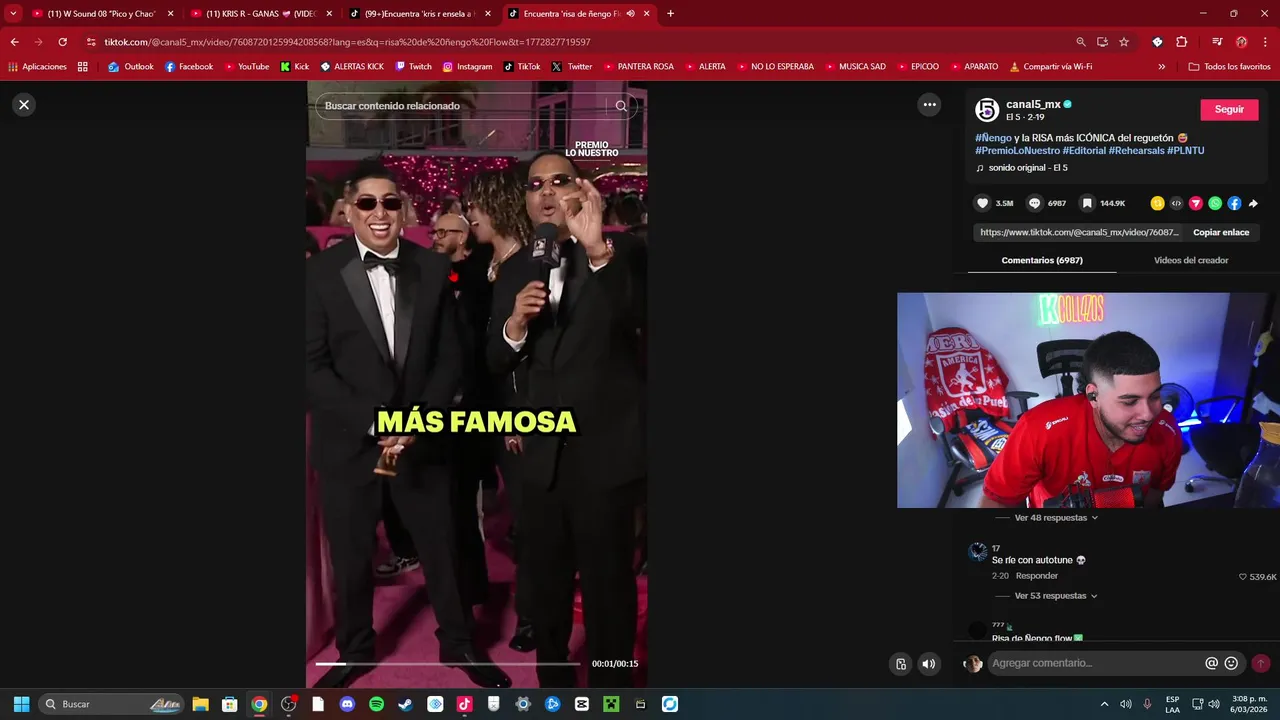Open the #Editorial hashtag
Image resolution: width=1280 pixels, height=720 pixels.
[1084, 151]
